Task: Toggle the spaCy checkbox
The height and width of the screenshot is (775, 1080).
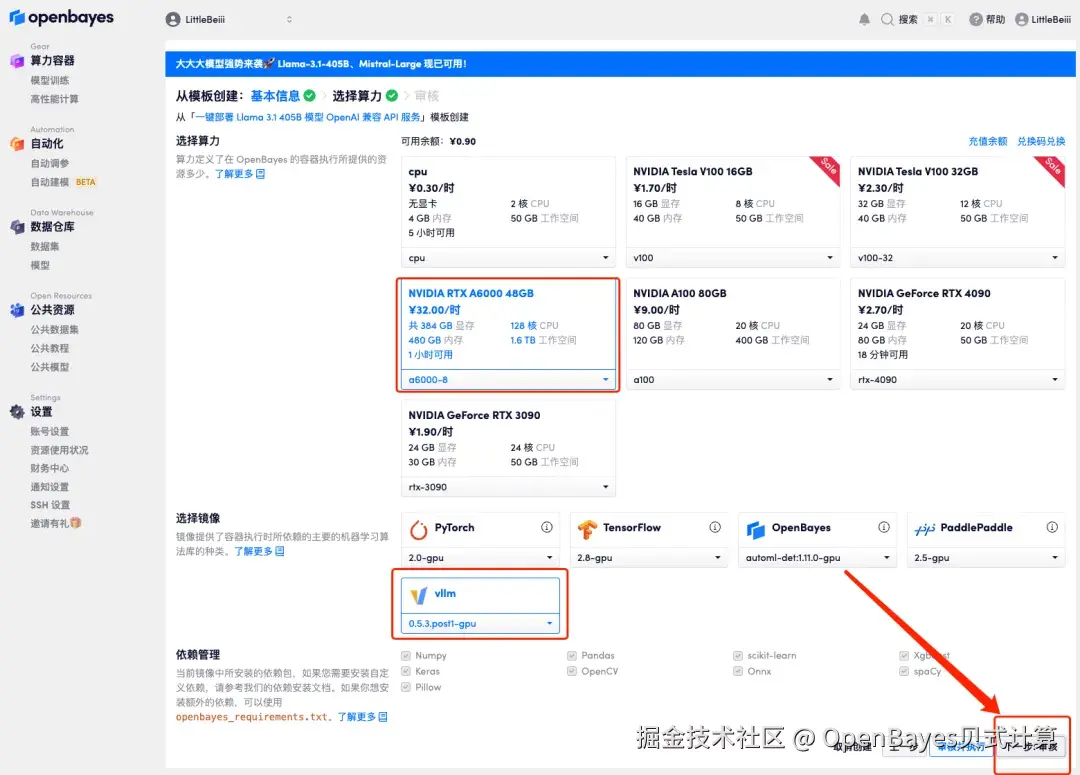Action: [x=904, y=671]
